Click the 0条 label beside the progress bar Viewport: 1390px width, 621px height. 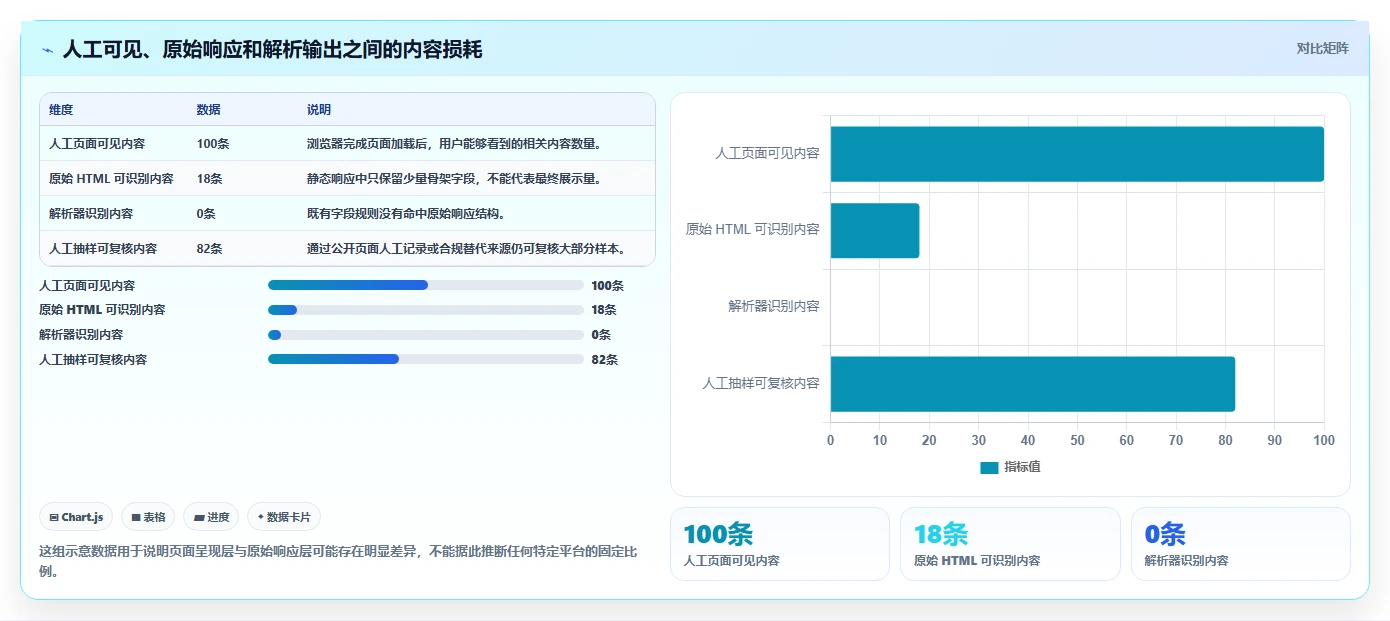click(601, 335)
